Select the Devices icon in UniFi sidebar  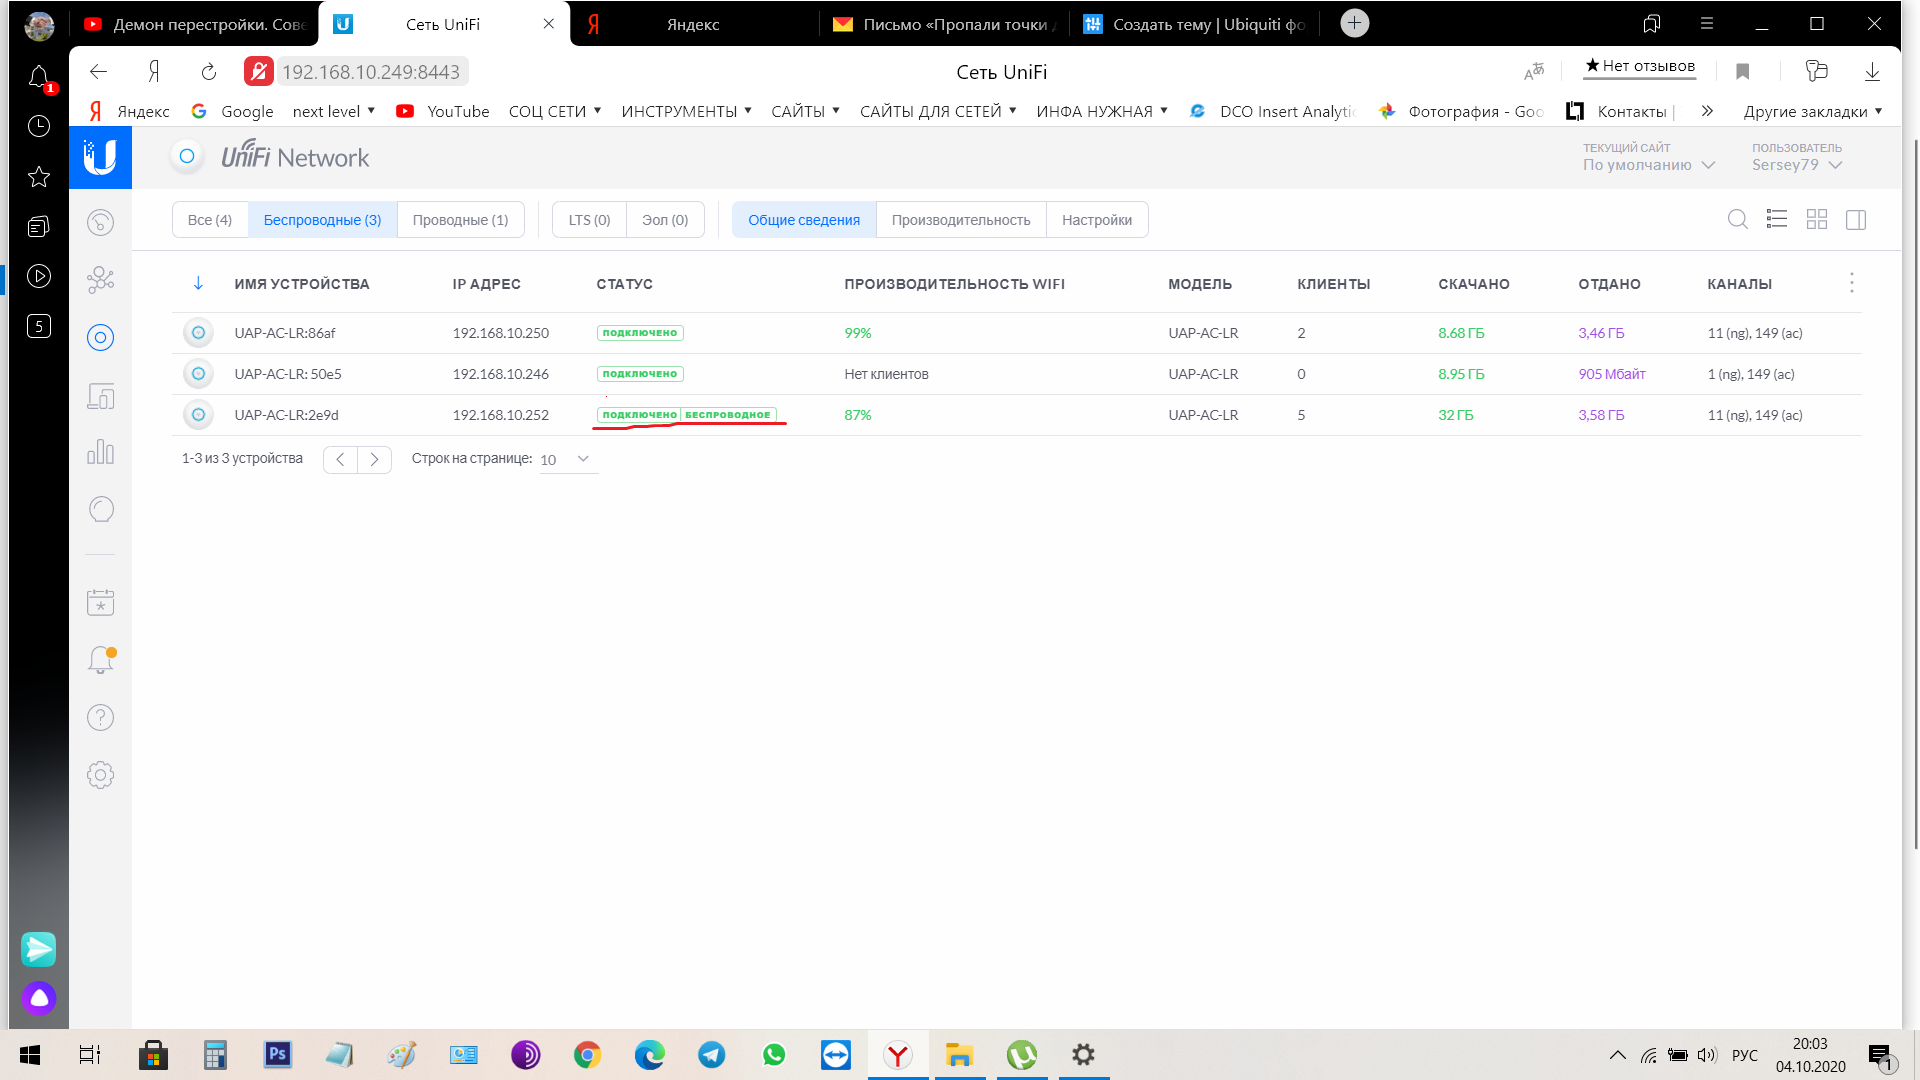(100, 338)
